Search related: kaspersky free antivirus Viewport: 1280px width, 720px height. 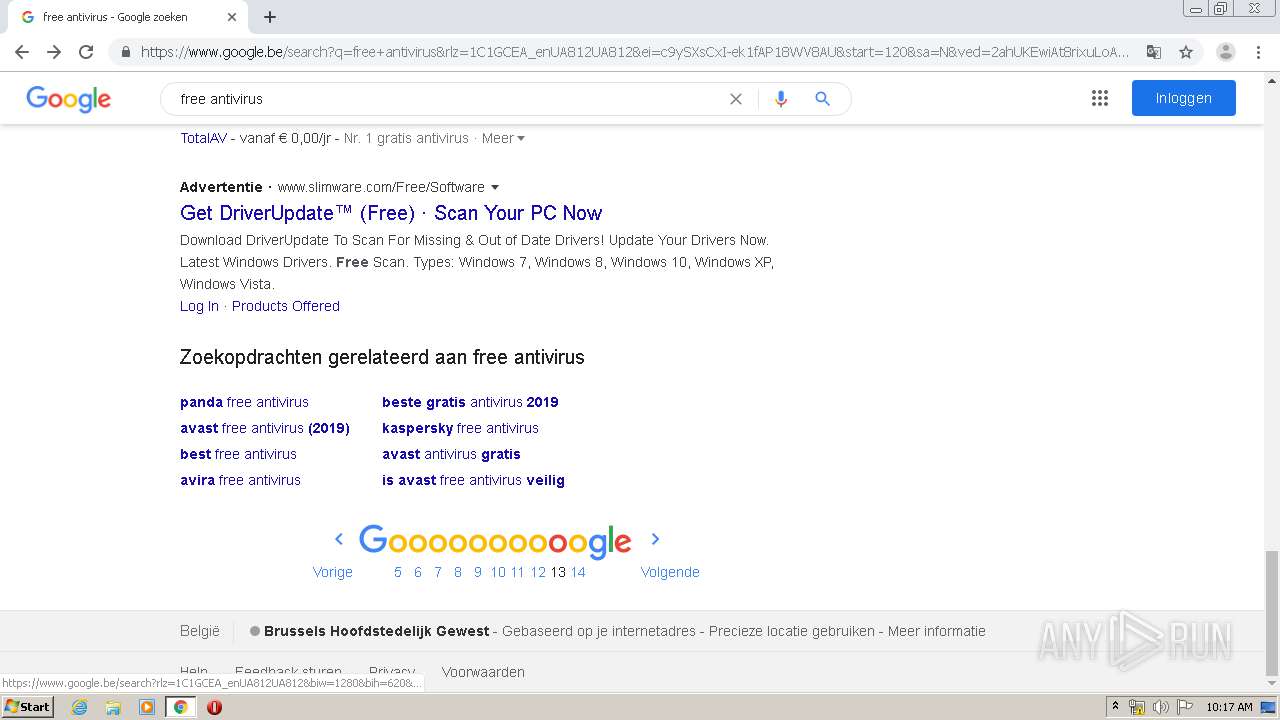point(460,428)
